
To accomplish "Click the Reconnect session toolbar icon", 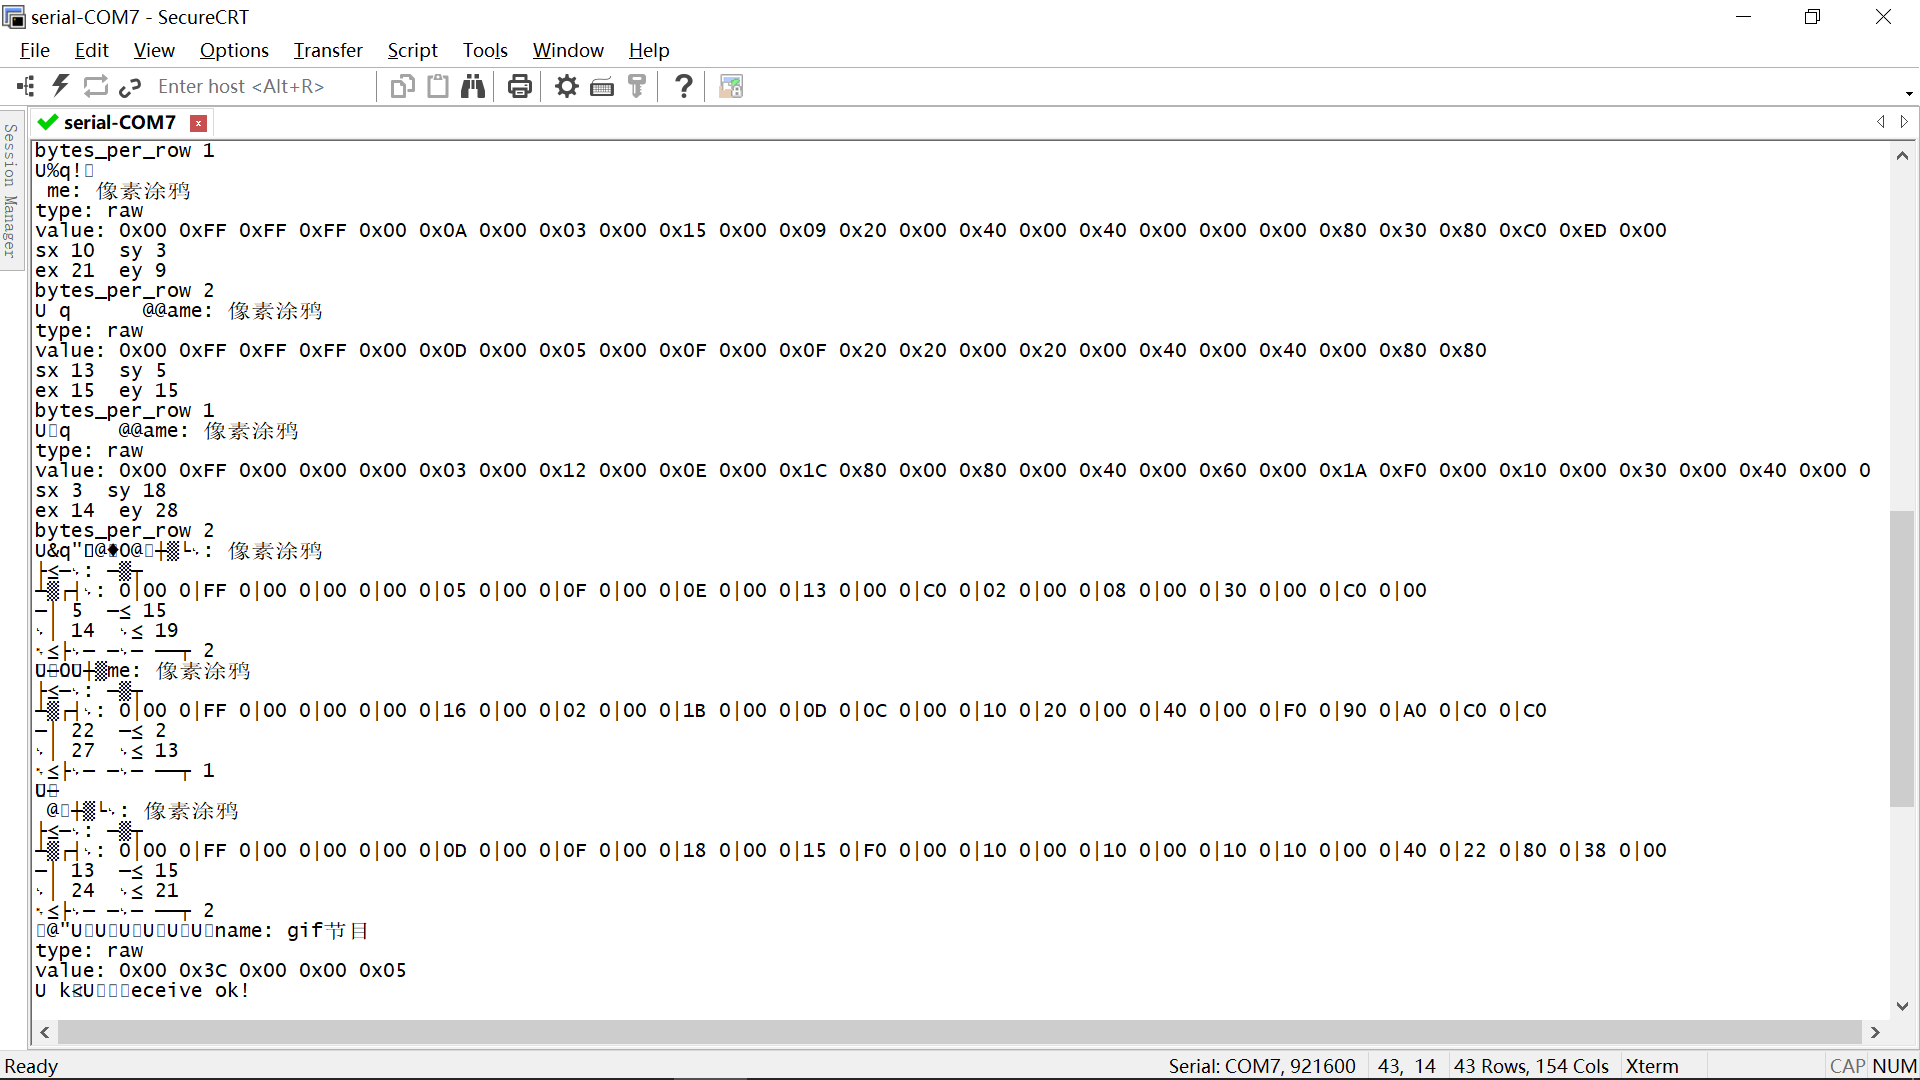I will (x=96, y=87).
